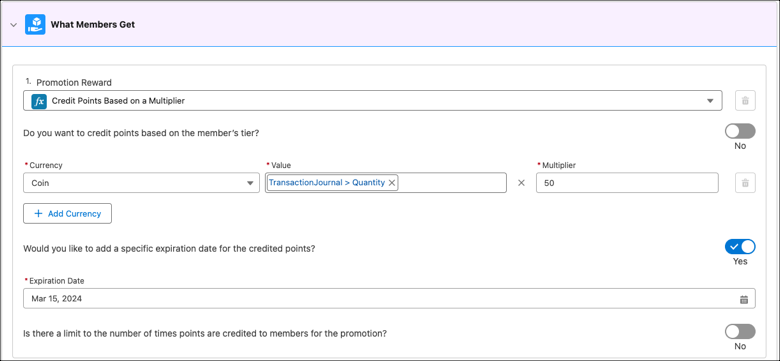Open the Promotion Reward dropdown
Image resolution: width=780 pixels, height=361 pixels.
tap(373, 100)
